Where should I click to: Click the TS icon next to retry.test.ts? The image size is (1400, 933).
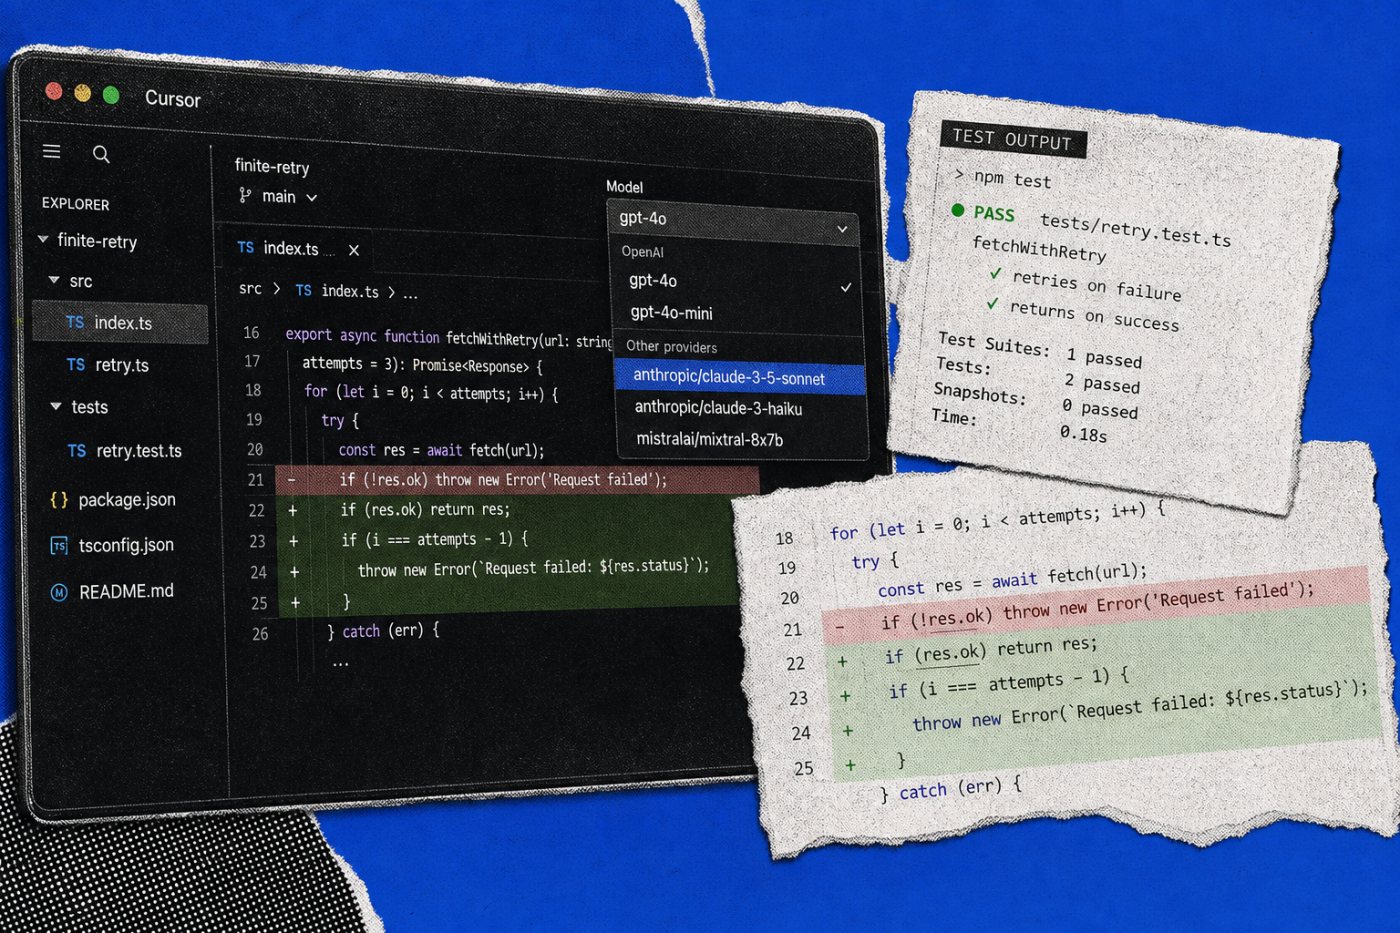[x=77, y=451]
